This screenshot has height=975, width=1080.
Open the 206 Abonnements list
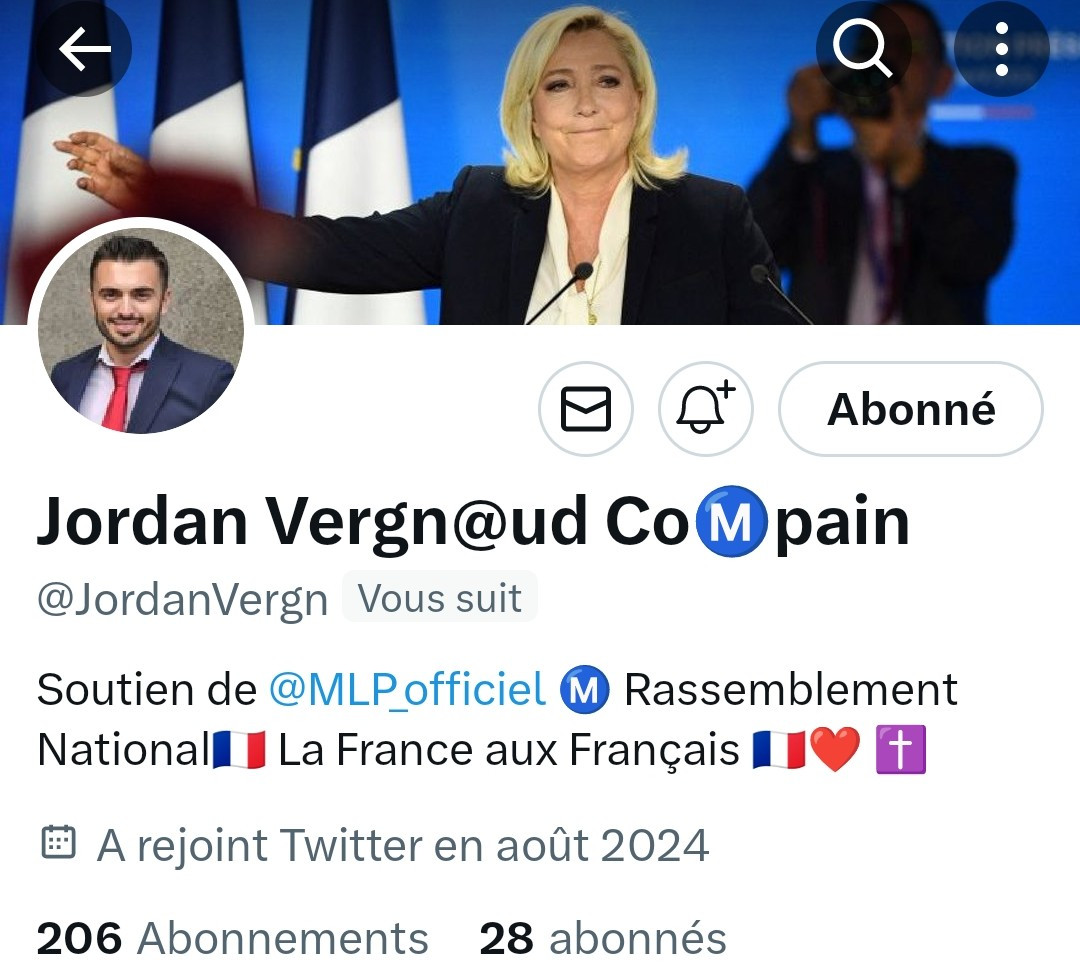232,938
